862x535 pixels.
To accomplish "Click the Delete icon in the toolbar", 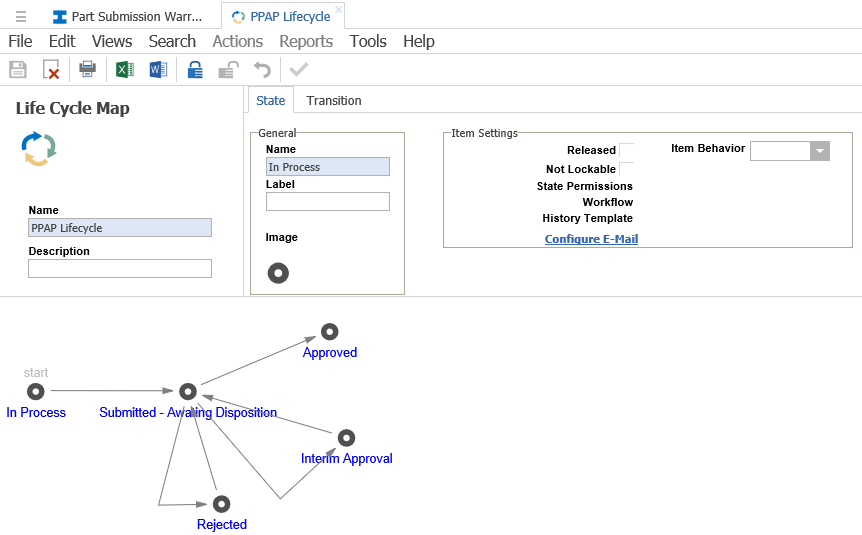I will pos(51,70).
